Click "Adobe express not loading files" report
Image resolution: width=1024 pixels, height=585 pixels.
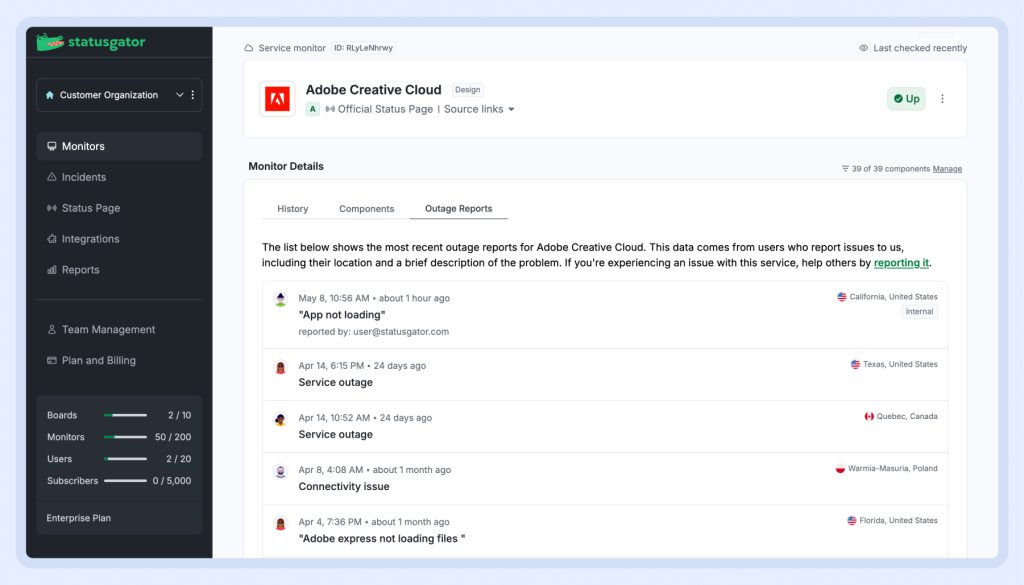[x=381, y=539]
